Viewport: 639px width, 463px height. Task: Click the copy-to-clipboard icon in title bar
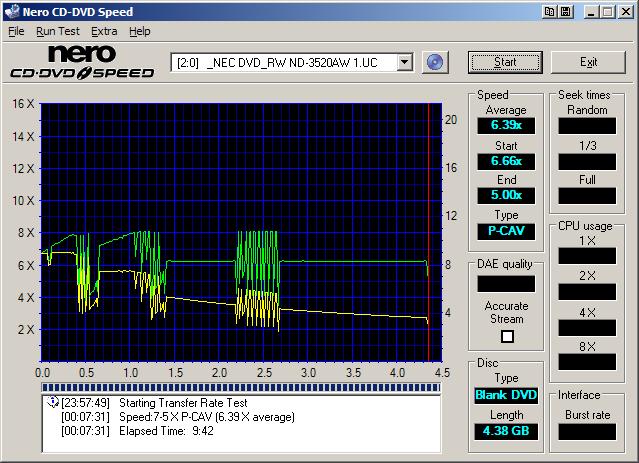coord(549,11)
